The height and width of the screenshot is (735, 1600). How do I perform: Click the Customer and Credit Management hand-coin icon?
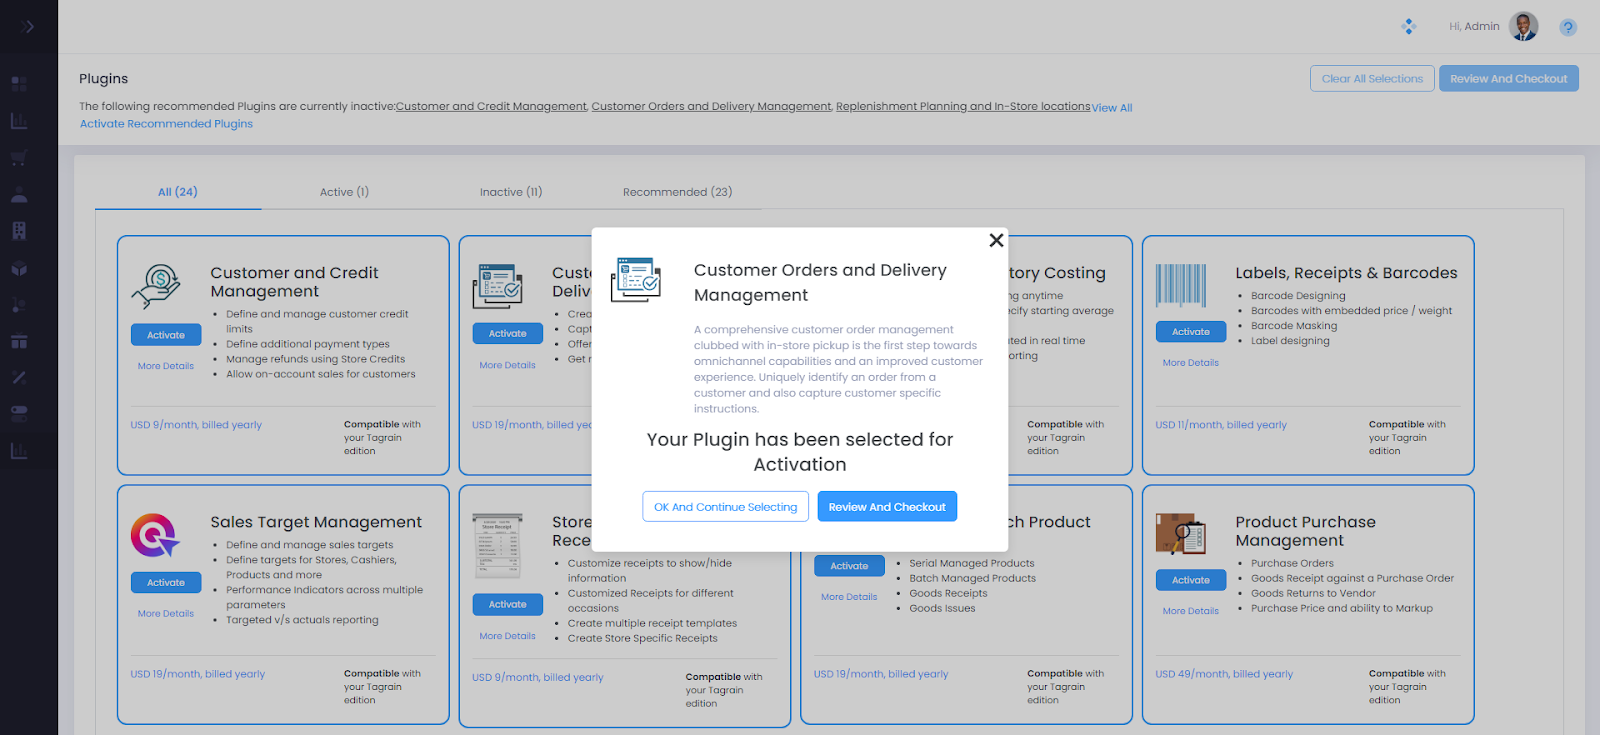(x=156, y=287)
